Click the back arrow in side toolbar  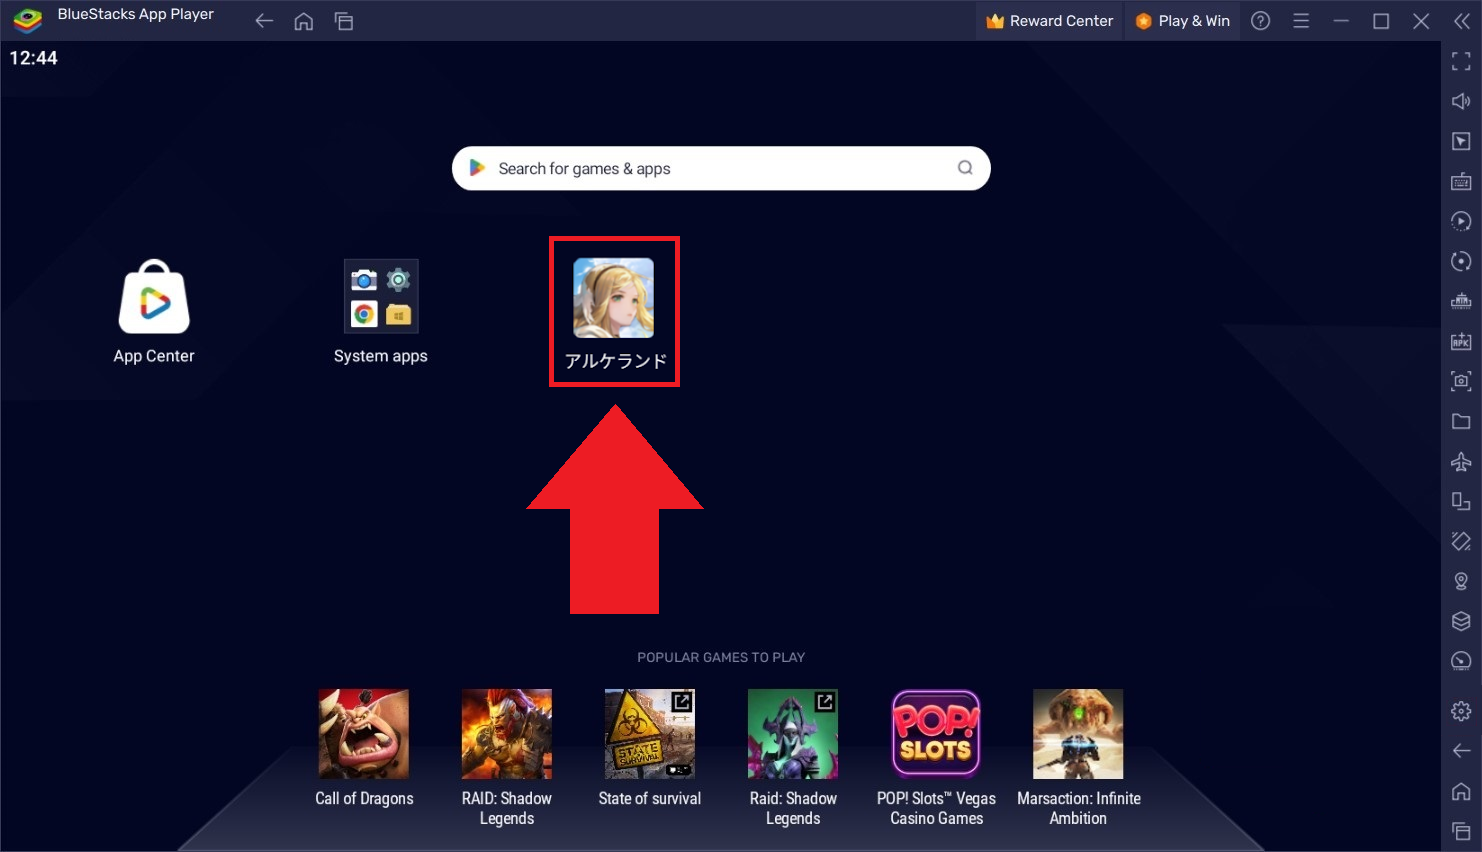(1461, 751)
